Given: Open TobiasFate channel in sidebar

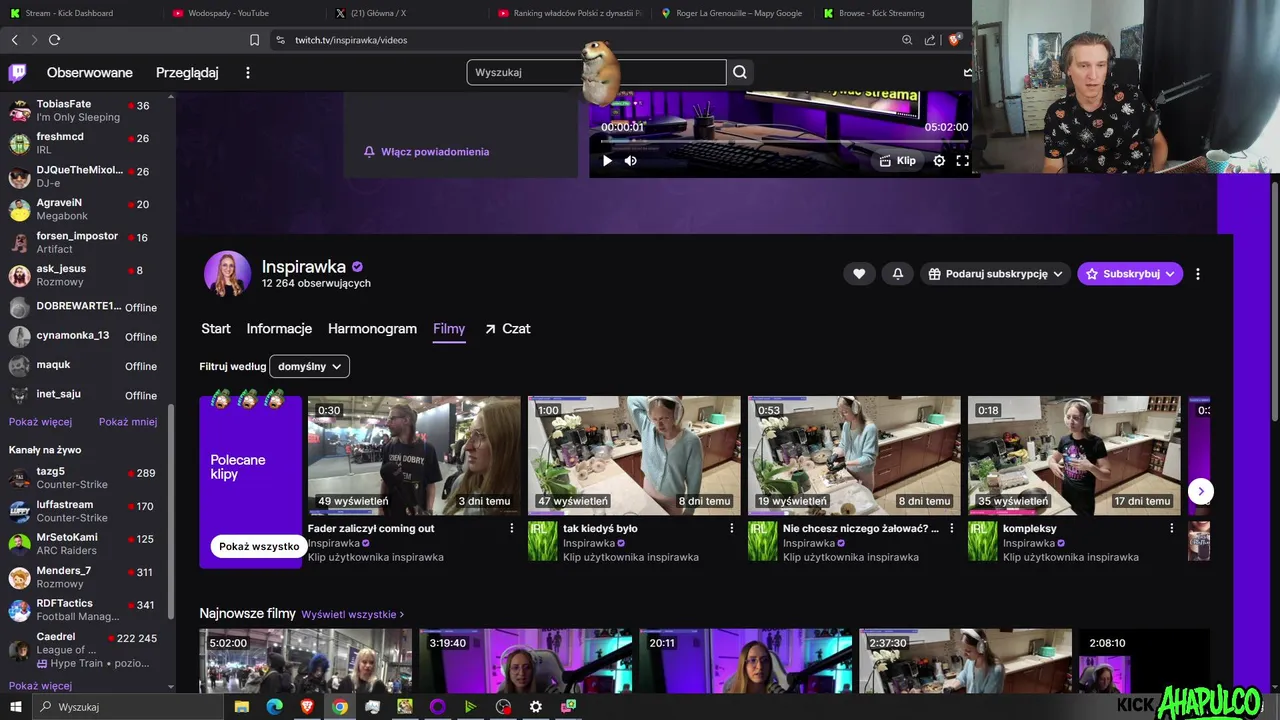Looking at the screenshot, I should pyautogui.click(x=86, y=110).
